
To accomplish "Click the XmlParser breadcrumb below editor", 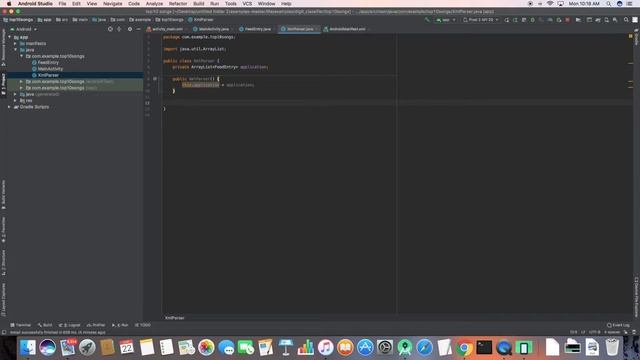I will (x=175, y=318).
